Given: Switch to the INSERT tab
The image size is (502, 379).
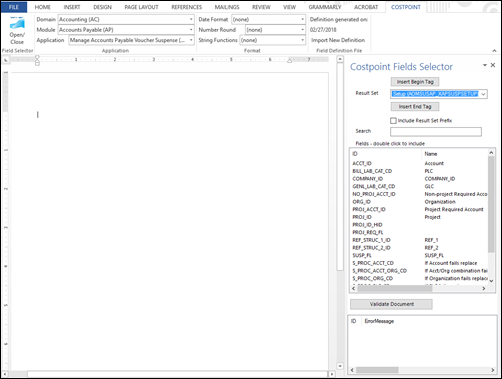Looking at the screenshot, I should click(x=72, y=7).
